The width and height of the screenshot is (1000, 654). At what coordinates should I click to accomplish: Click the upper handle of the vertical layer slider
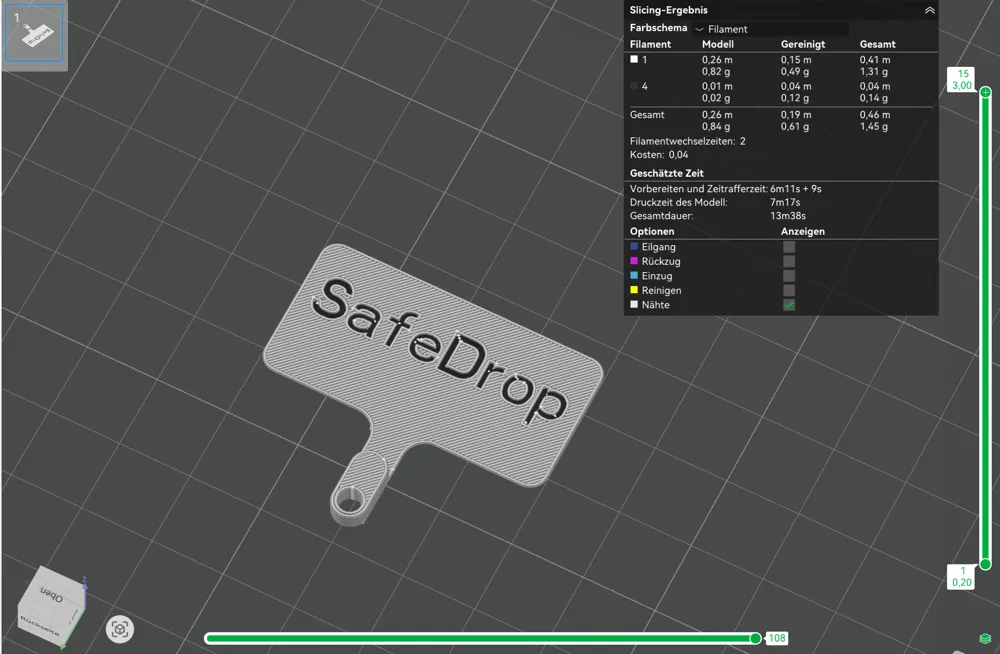985,93
